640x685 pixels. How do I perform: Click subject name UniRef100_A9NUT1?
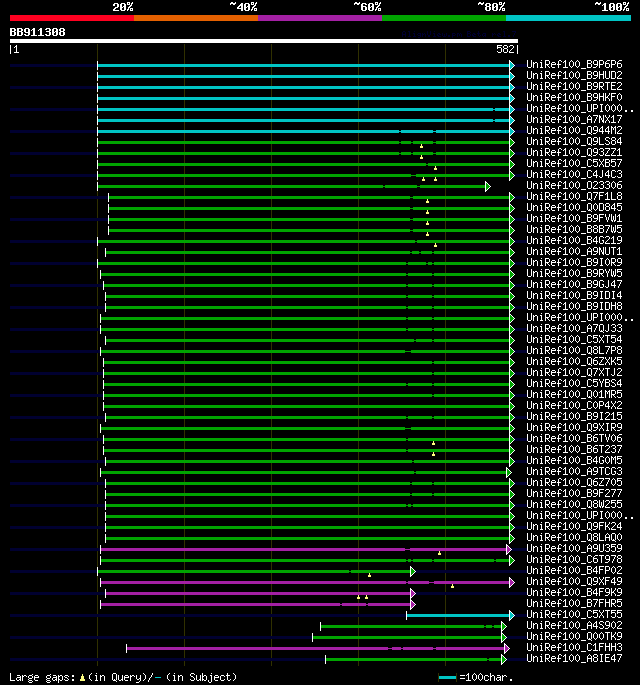(x=574, y=252)
